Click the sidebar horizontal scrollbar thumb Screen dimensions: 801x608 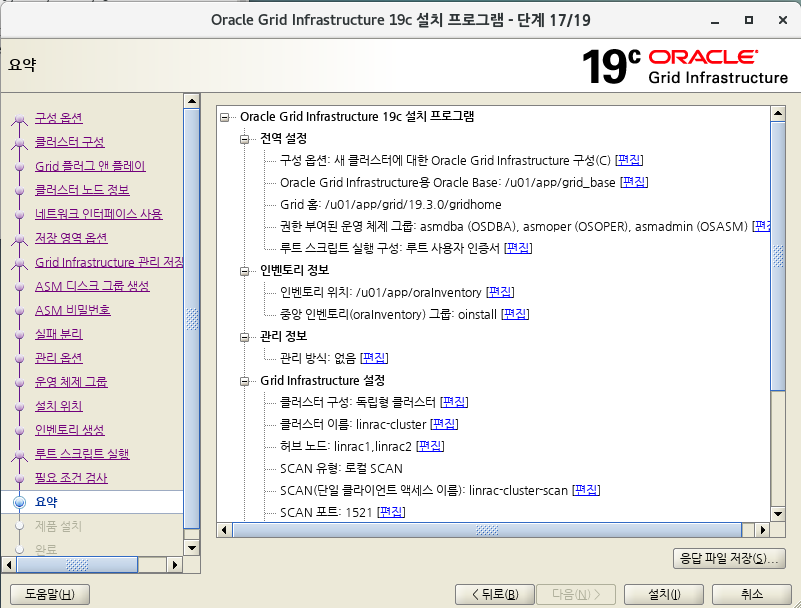tap(77, 565)
